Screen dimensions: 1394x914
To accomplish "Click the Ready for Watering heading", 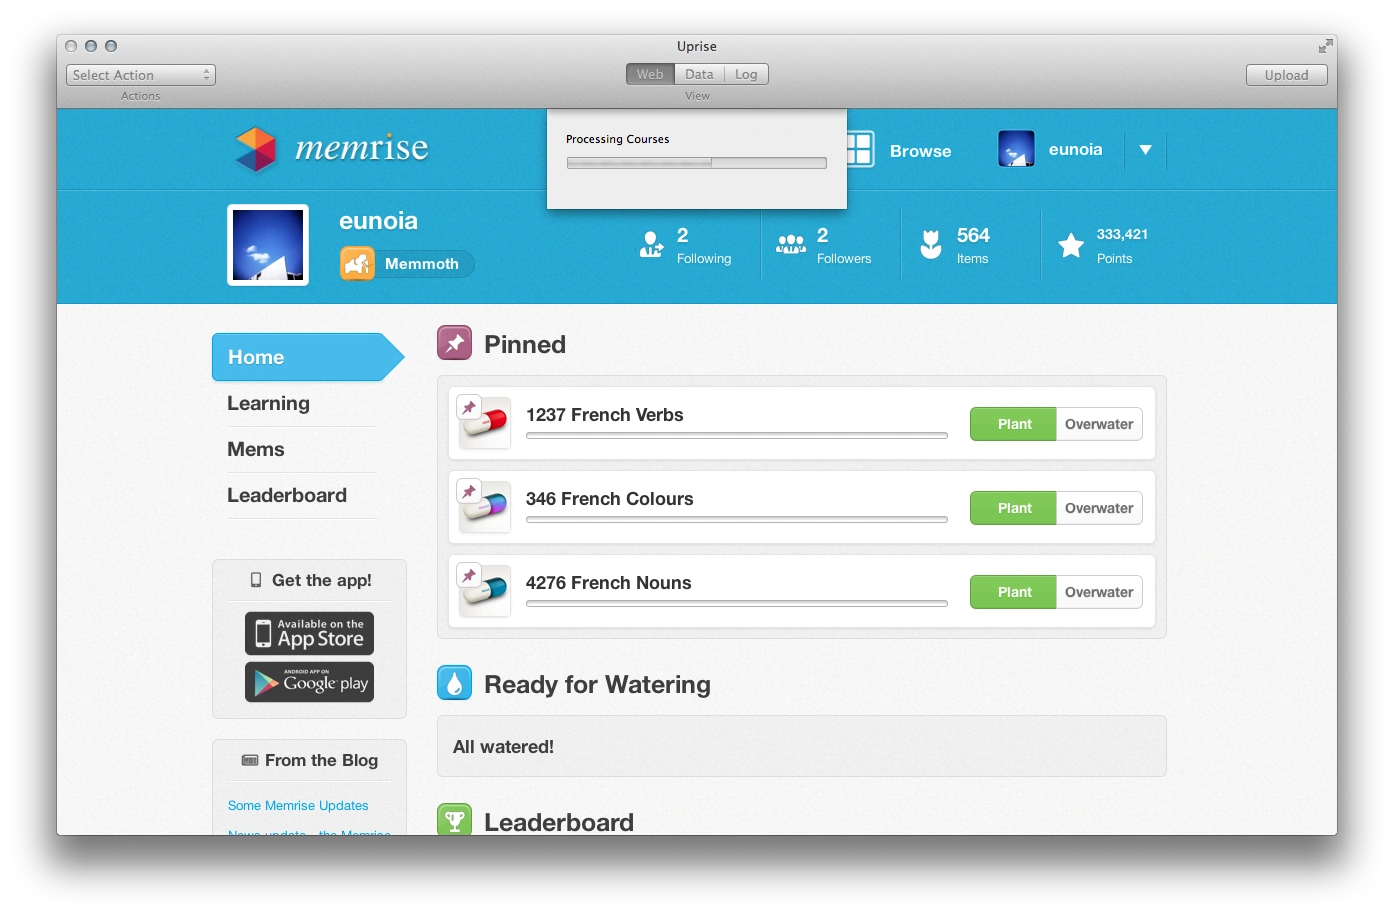I will pyautogui.click(x=597, y=684).
